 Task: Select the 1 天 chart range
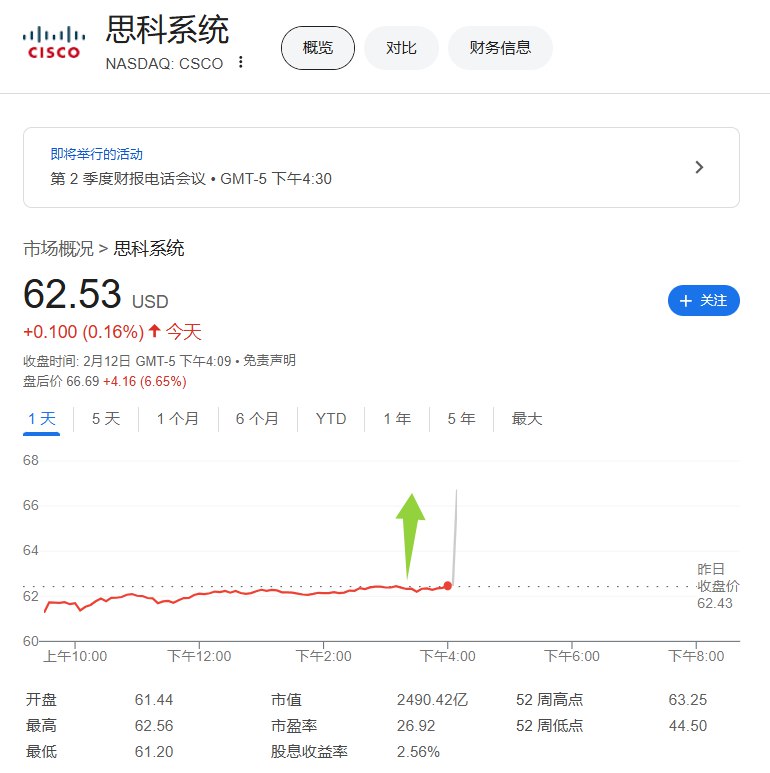[x=41, y=419]
